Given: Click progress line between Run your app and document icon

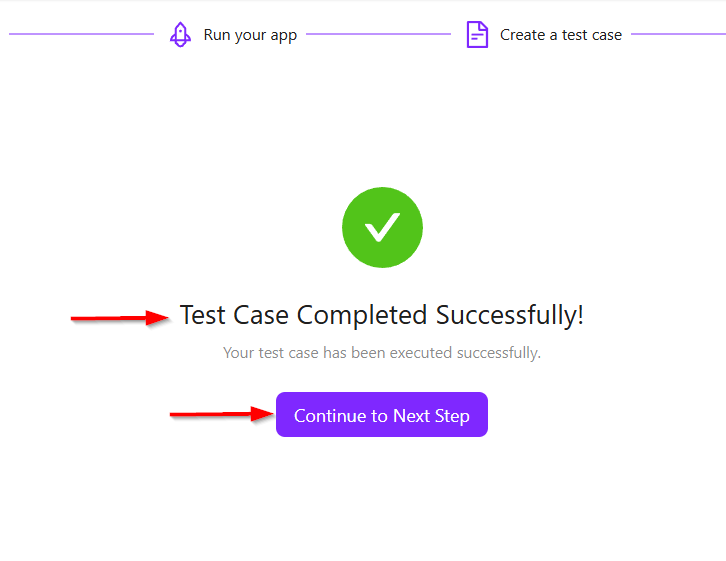Looking at the screenshot, I should coord(378,34).
